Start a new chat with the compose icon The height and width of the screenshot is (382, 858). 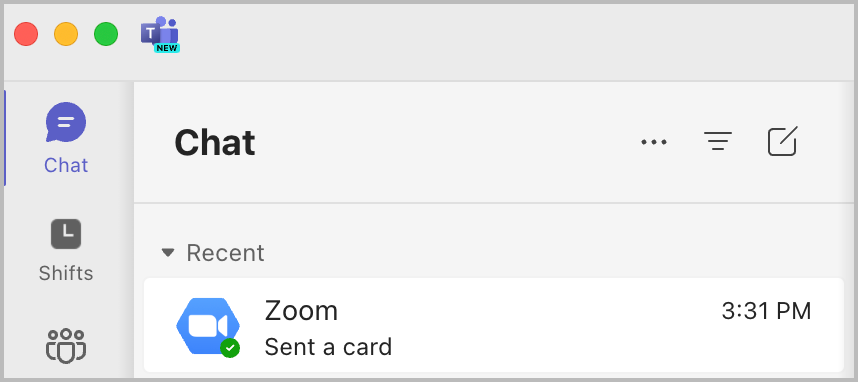(782, 142)
